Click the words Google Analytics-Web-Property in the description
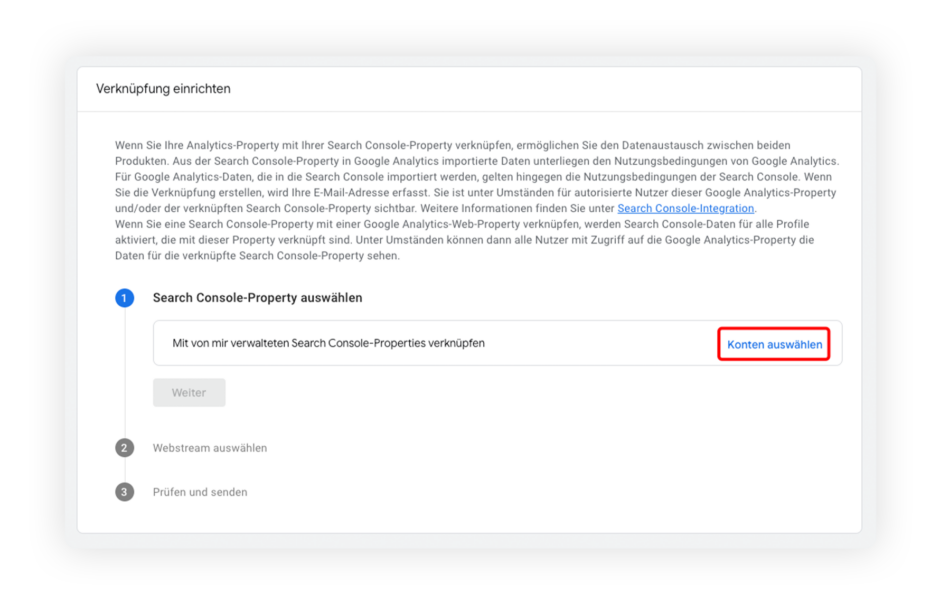940x611 pixels. point(441,224)
